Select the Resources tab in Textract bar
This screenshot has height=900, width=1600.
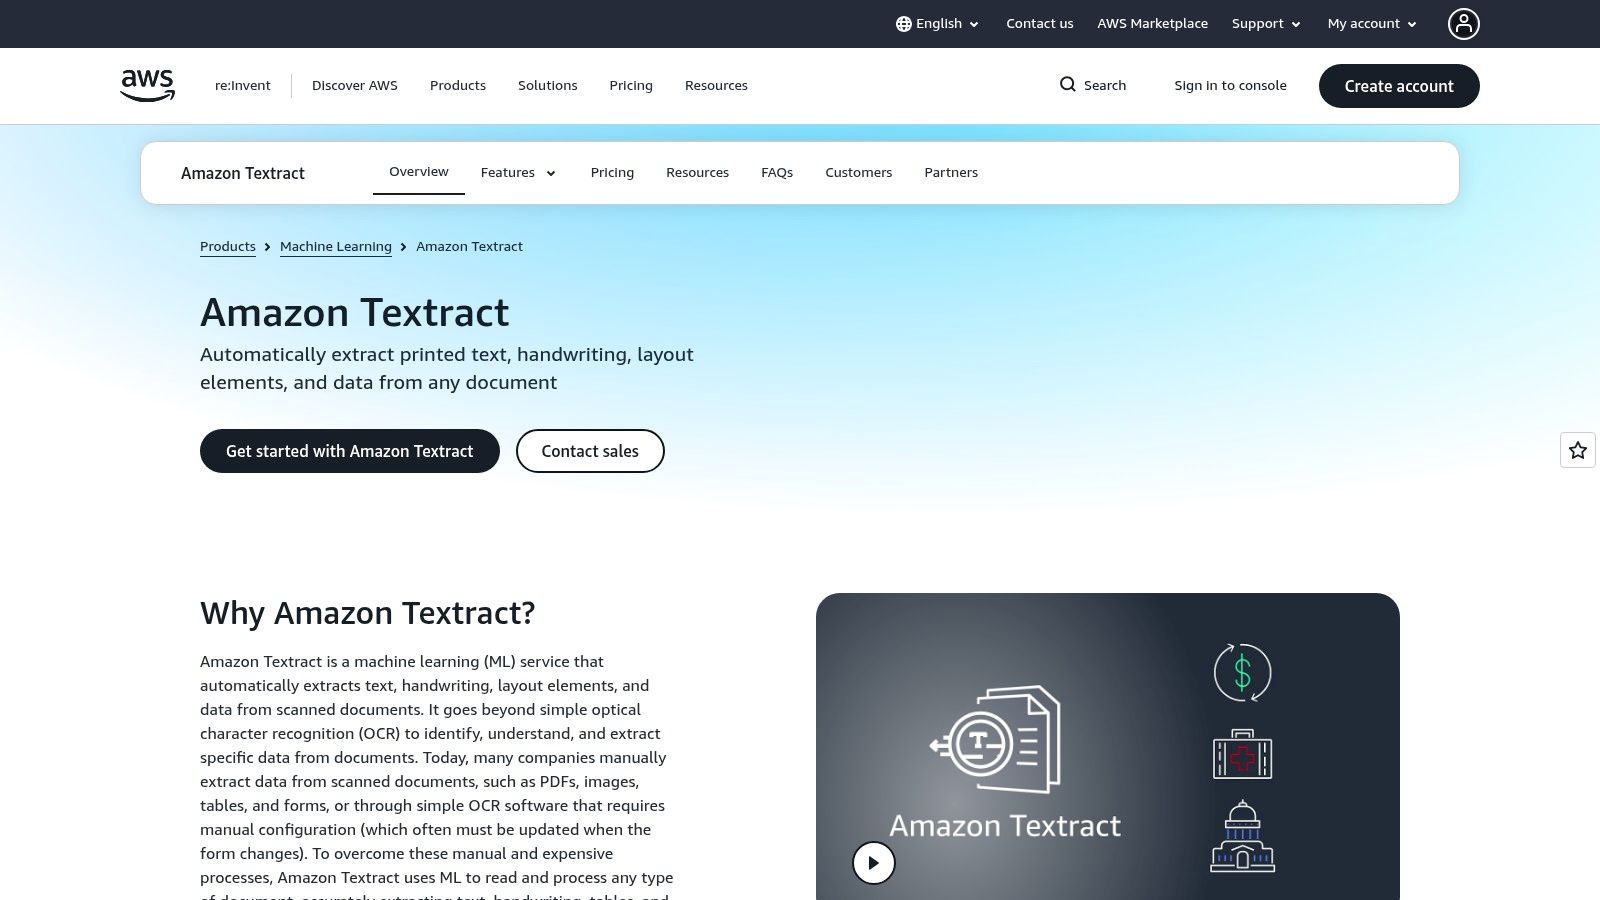(697, 173)
